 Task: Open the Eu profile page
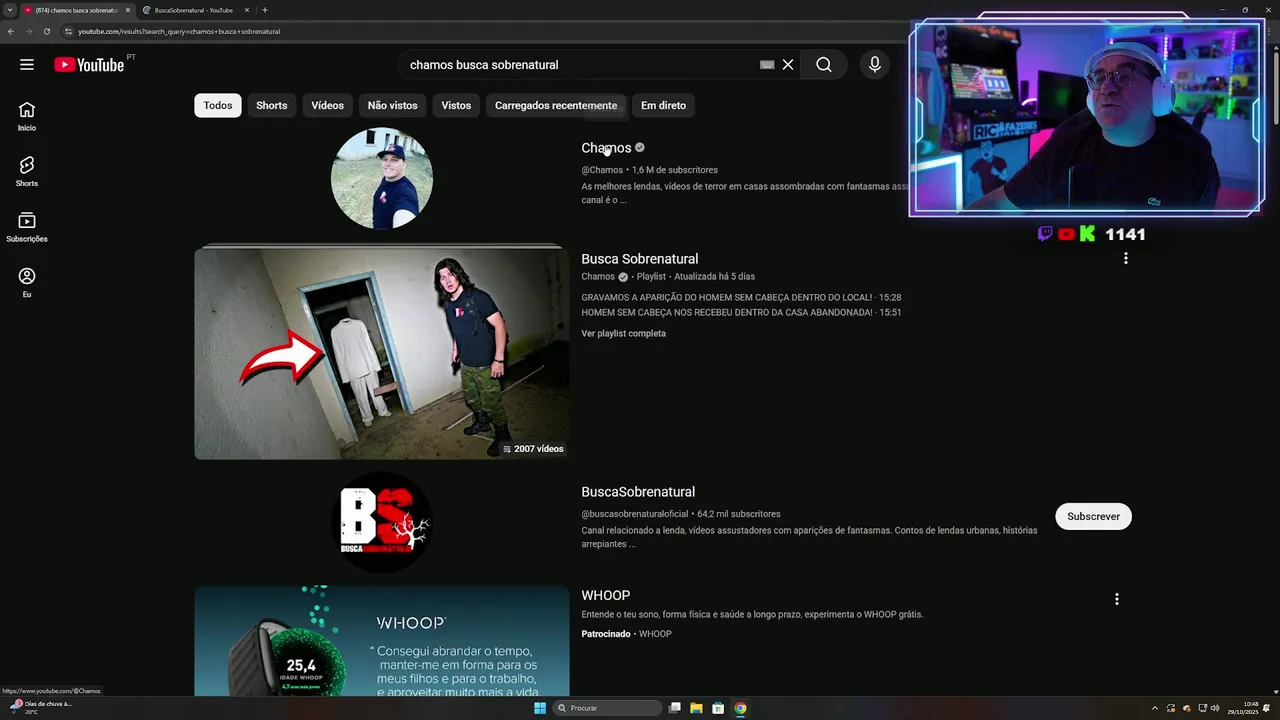pyautogui.click(x=27, y=282)
